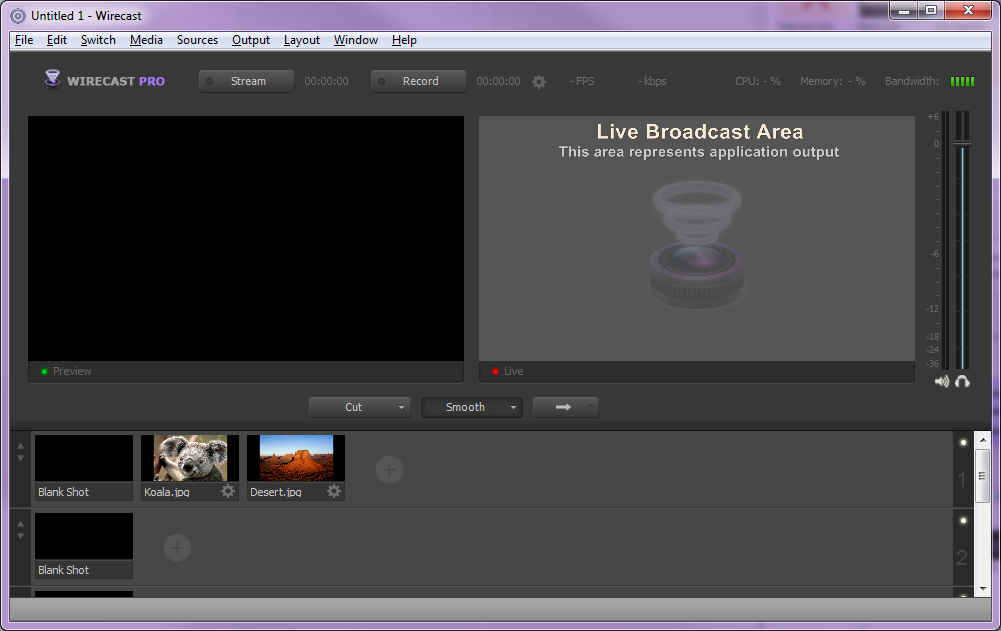Select the Koala.jpg shot thumbnail
This screenshot has width=1001, height=631.
[x=190, y=458]
